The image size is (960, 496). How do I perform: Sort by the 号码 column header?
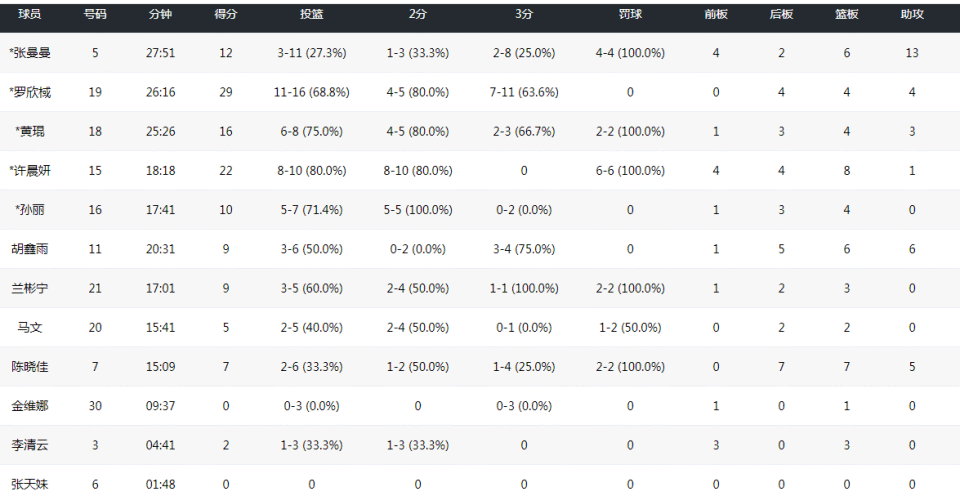[95, 16]
